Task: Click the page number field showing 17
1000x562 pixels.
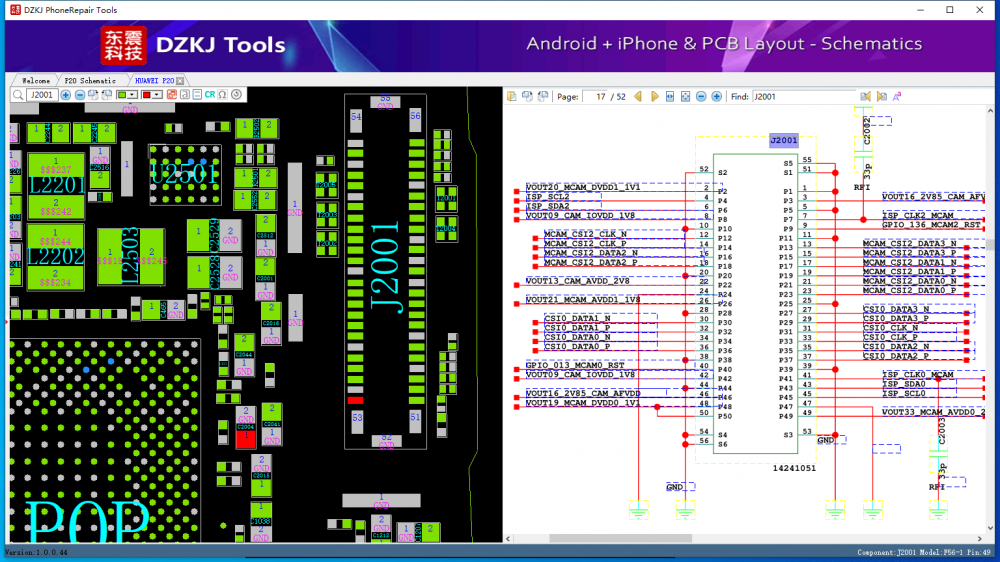Action: point(594,97)
